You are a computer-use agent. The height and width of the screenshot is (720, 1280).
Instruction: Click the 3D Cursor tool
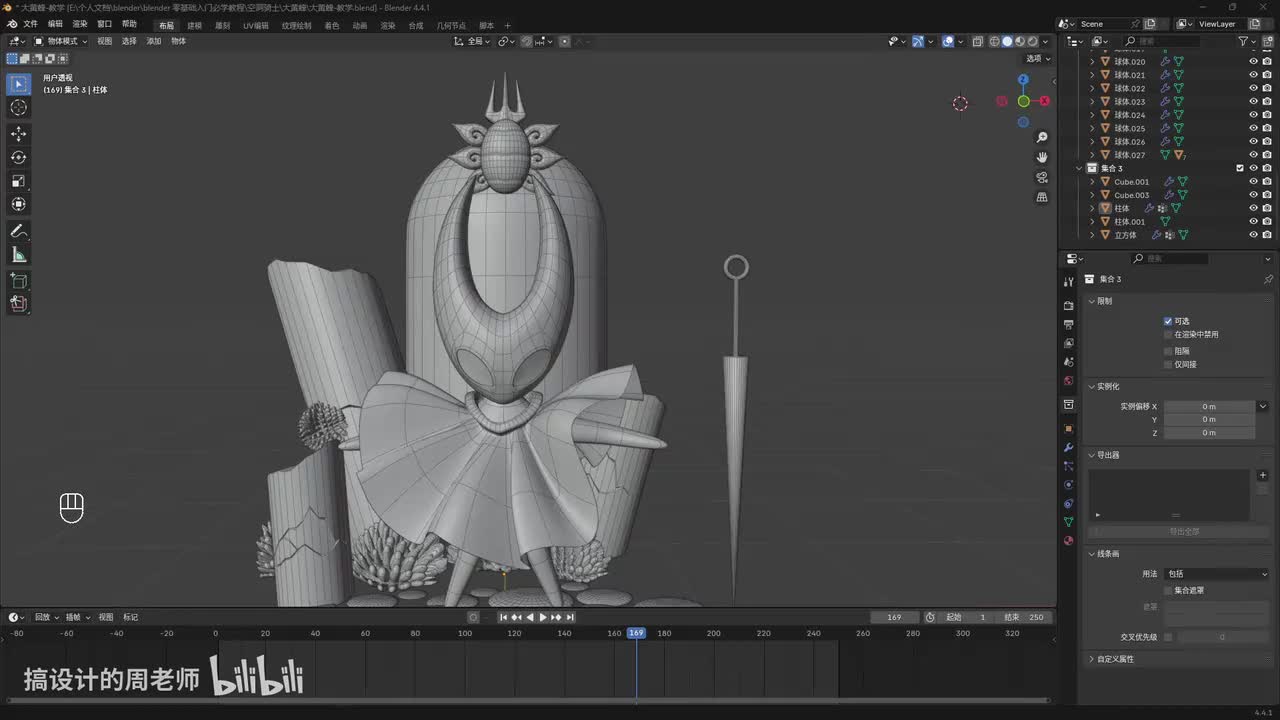tap(19, 107)
